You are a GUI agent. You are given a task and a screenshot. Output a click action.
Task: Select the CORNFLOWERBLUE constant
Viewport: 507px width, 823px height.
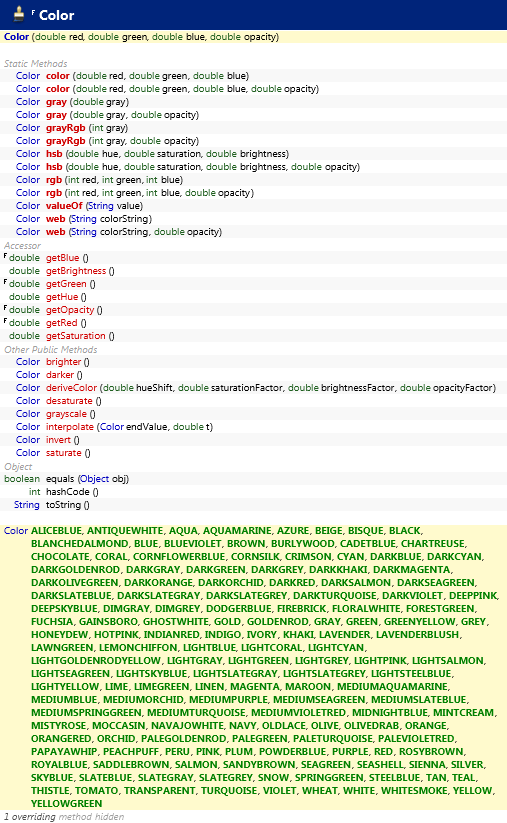pyautogui.click(x=179, y=557)
